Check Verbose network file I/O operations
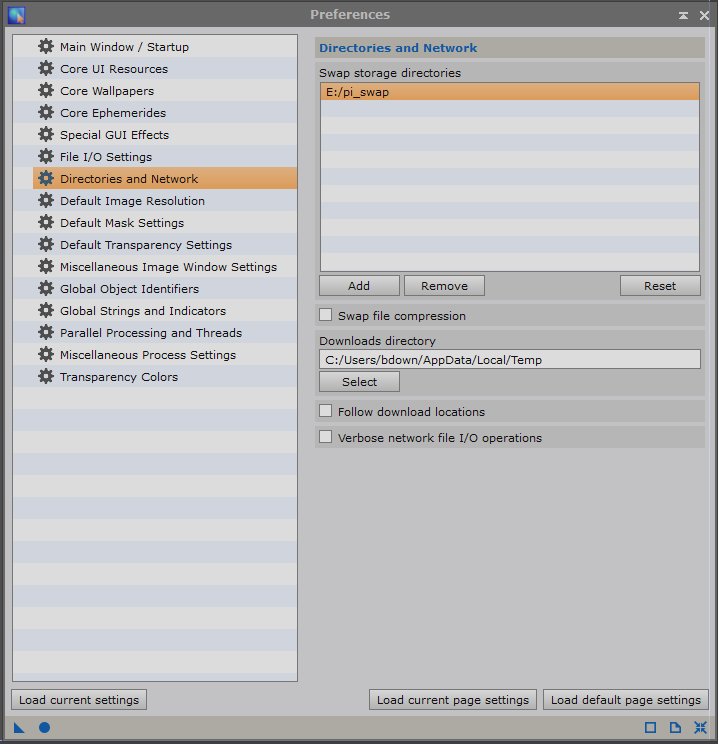This screenshot has width=718, height=744. pyautogui.click(x=326, y=437)
